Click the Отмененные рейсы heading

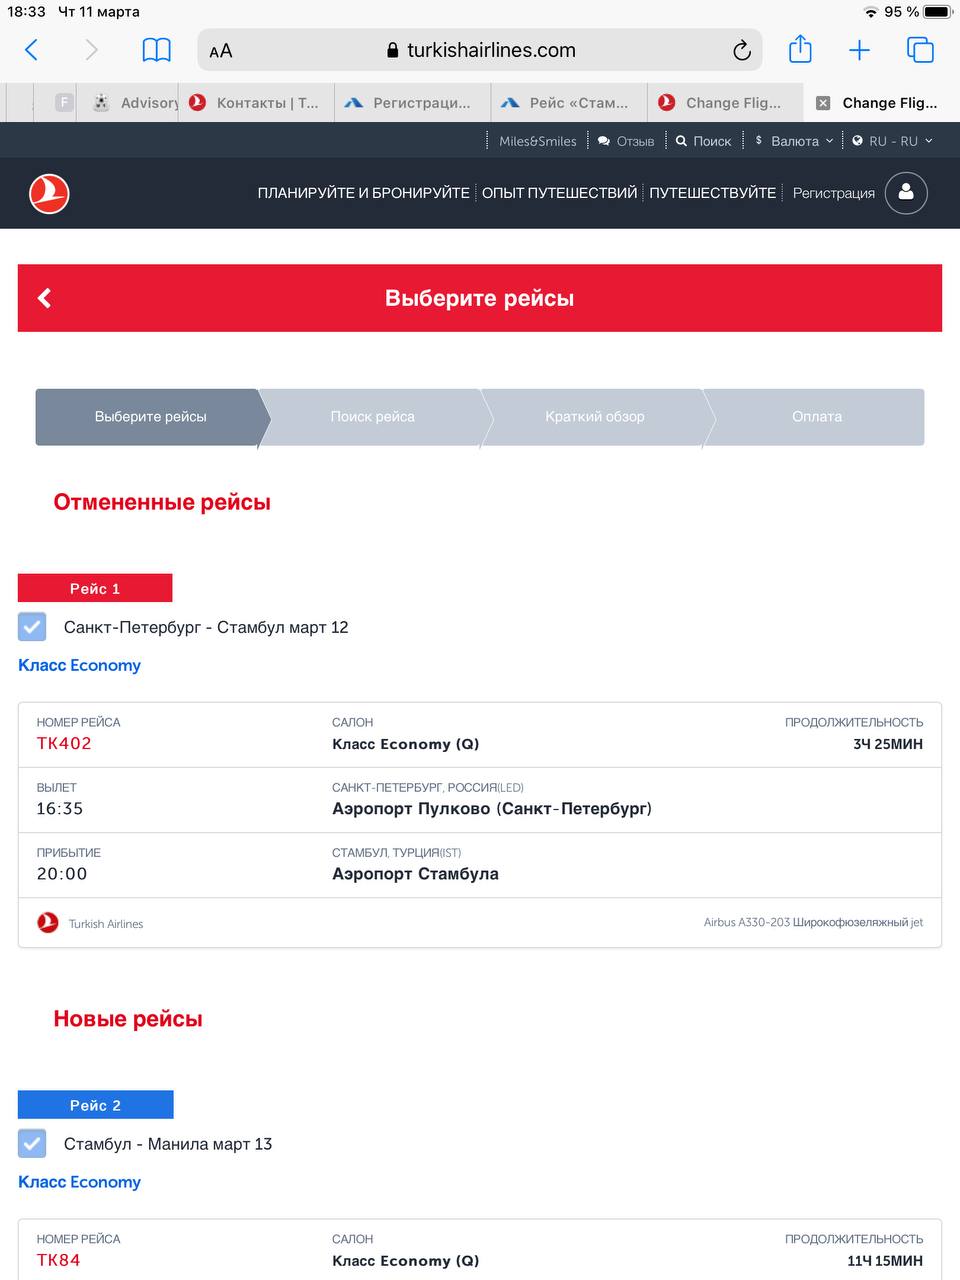pyautogui.click(x=162, y=502)
